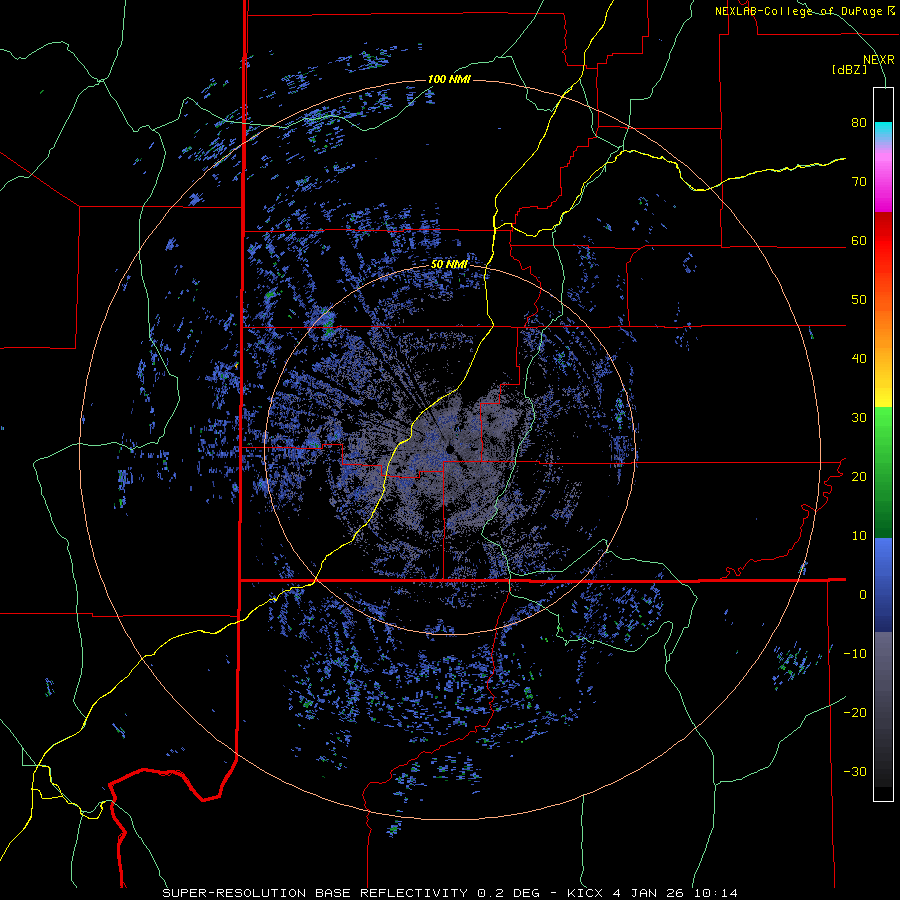Click the -30 value on the dBZ scale
This screenshot has width=900, height=900.
click(x=855, y=771)
